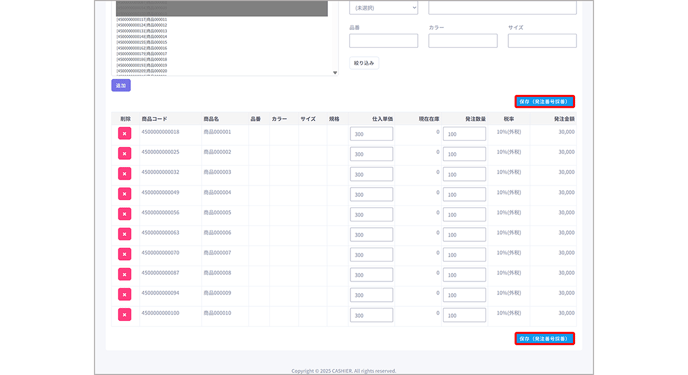This screenshot has width=688, height=375.
Task: Select 商品000012 in the product list
Action: click(142, 25)
